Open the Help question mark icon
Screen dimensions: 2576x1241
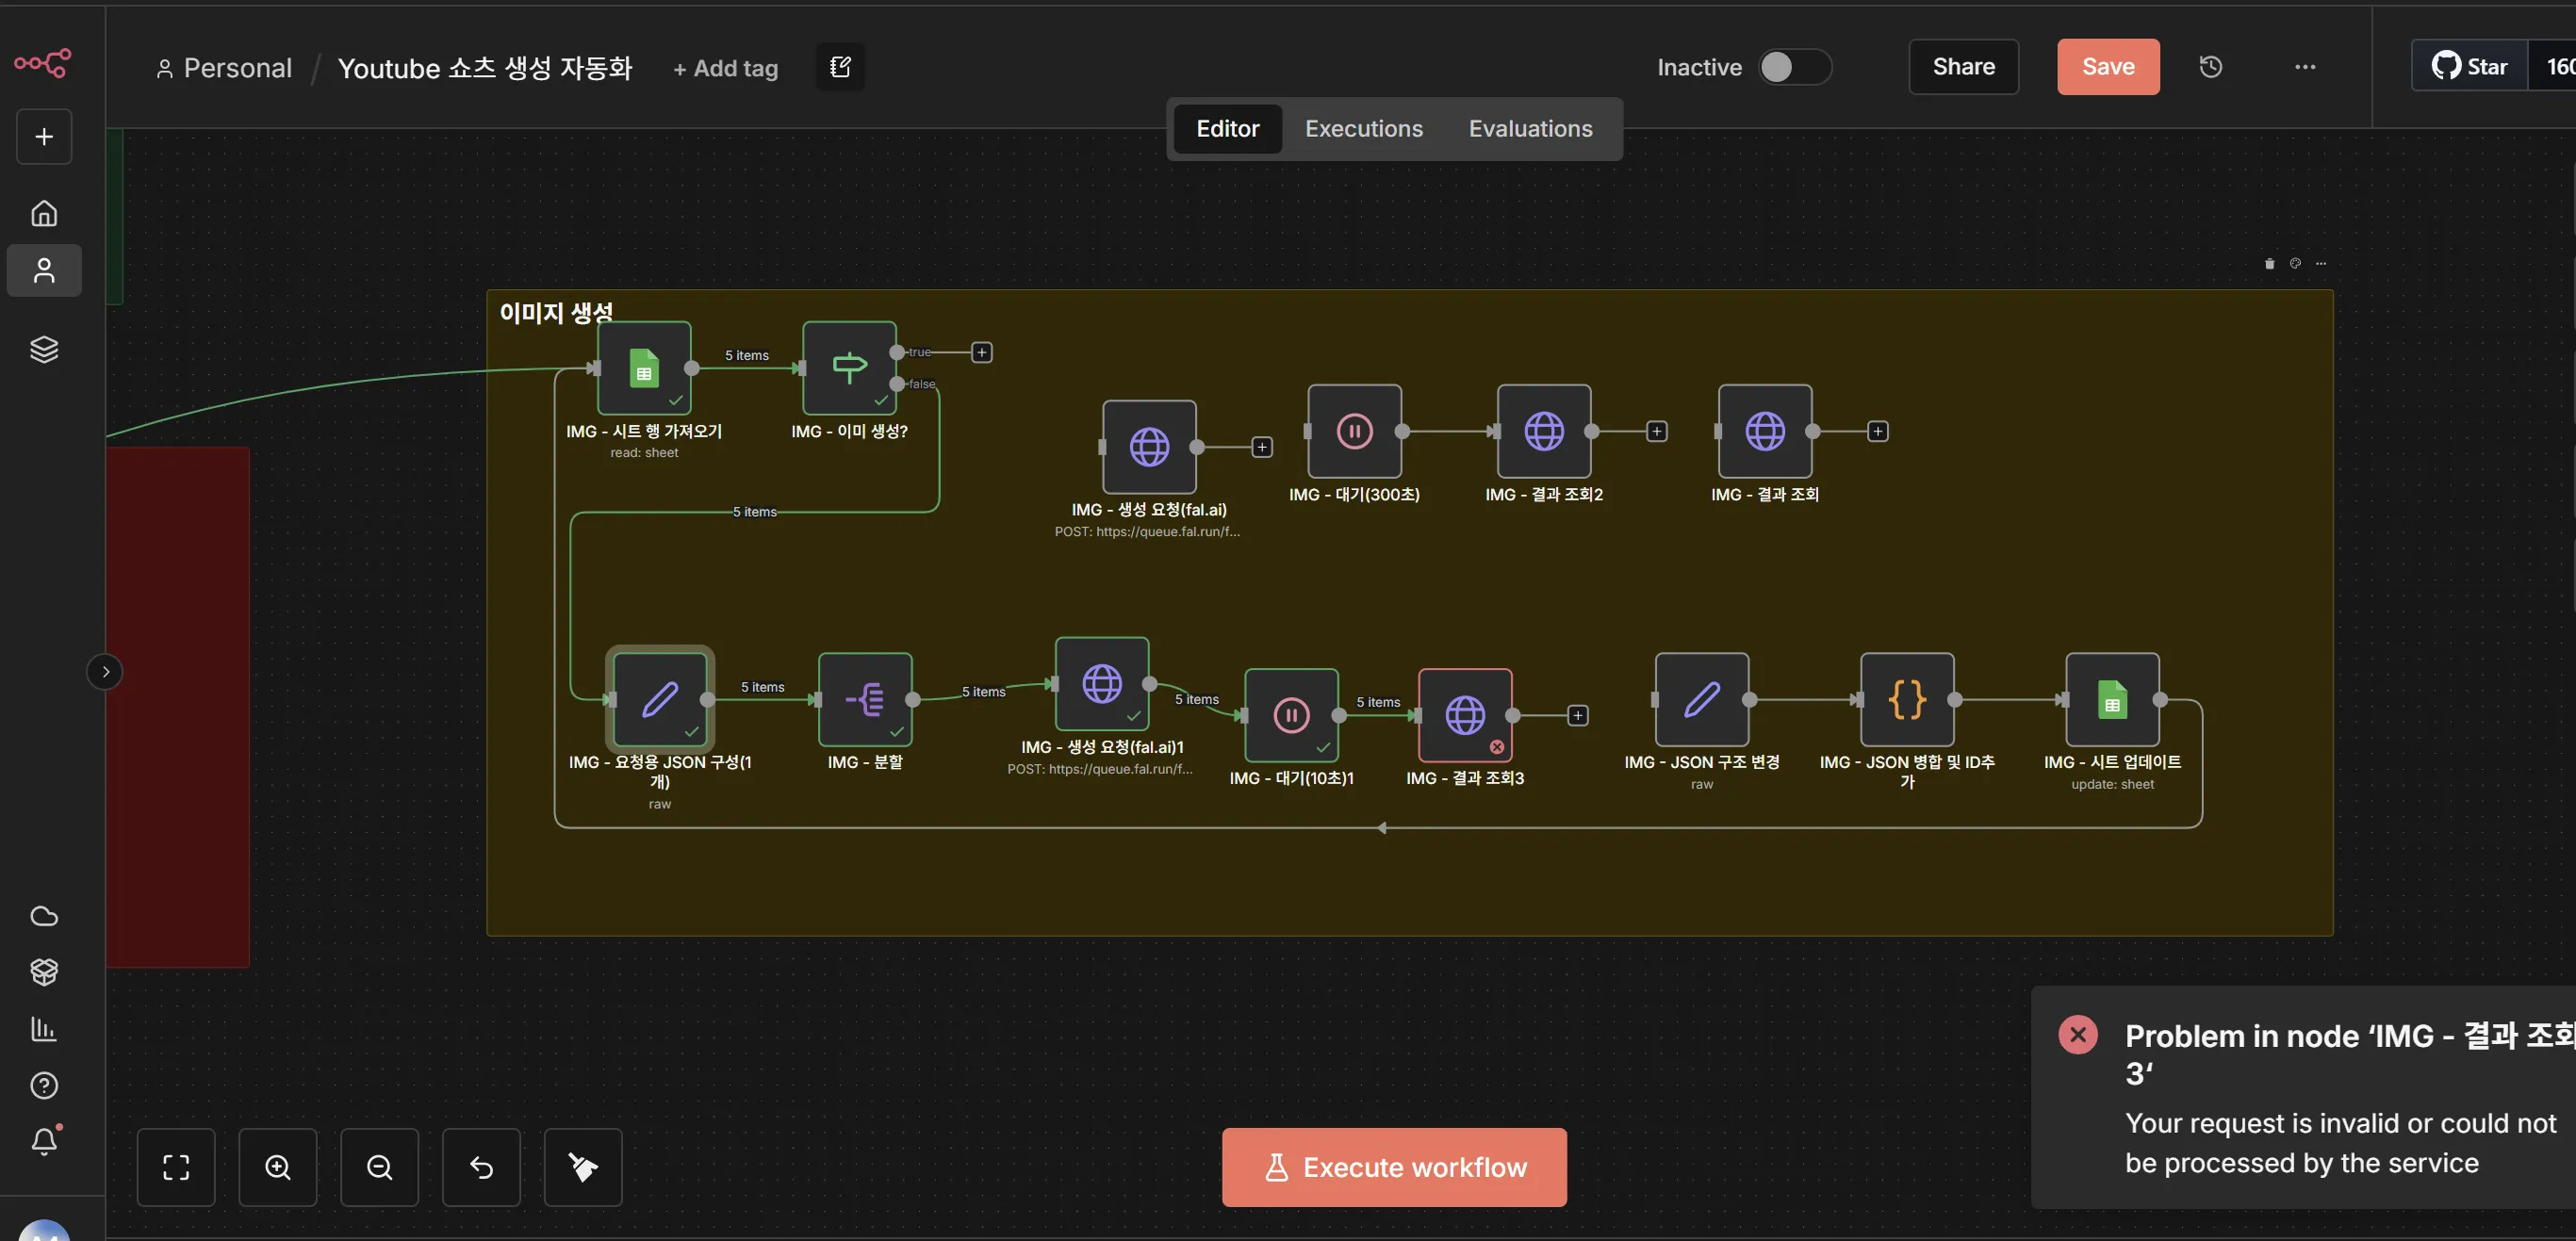point(44,1085)
